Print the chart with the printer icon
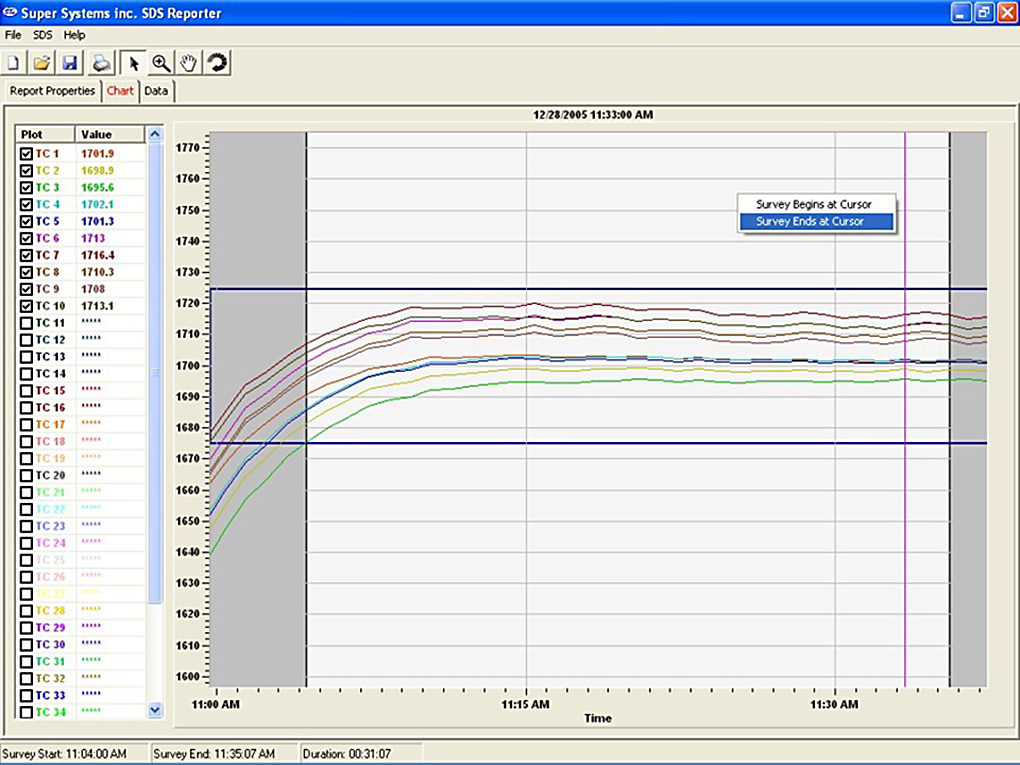 pyautogui.click(x=101, y=63)
